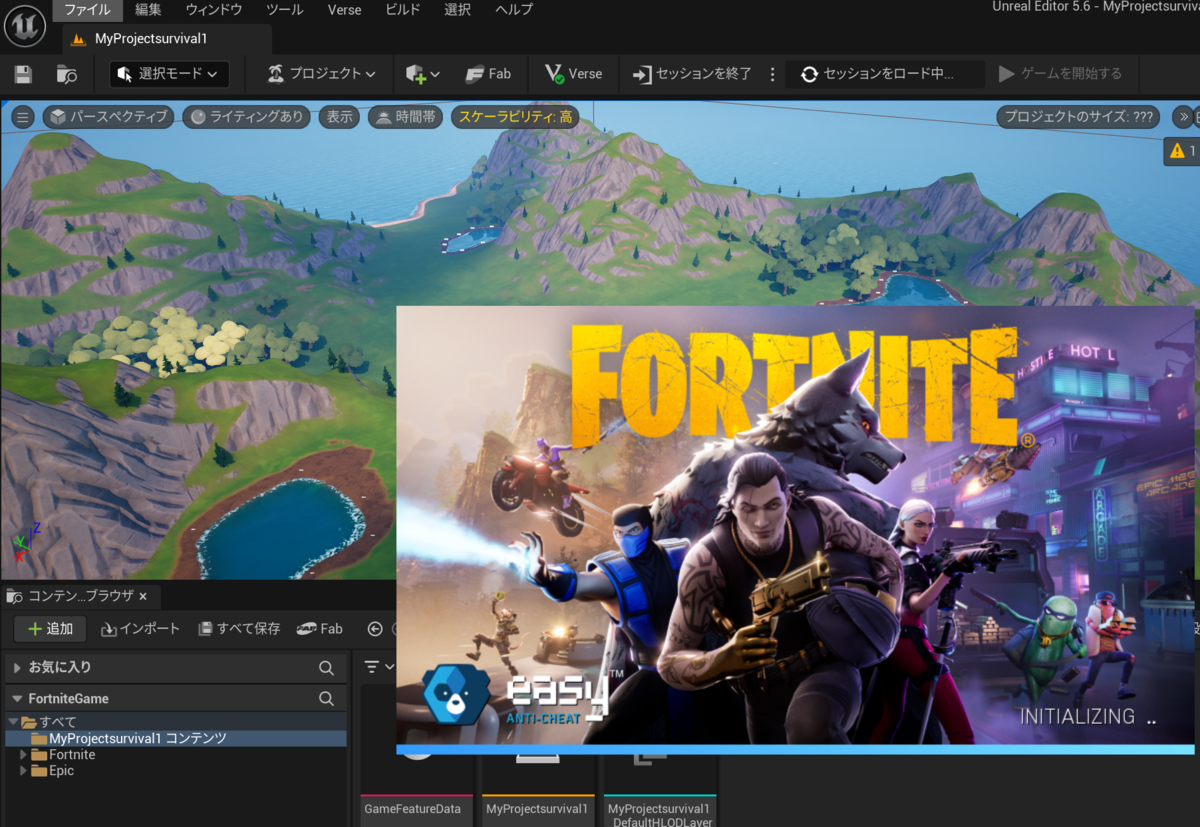
Task: Open the 時間帯 time of day control
Action: click(x=406, y=117)
